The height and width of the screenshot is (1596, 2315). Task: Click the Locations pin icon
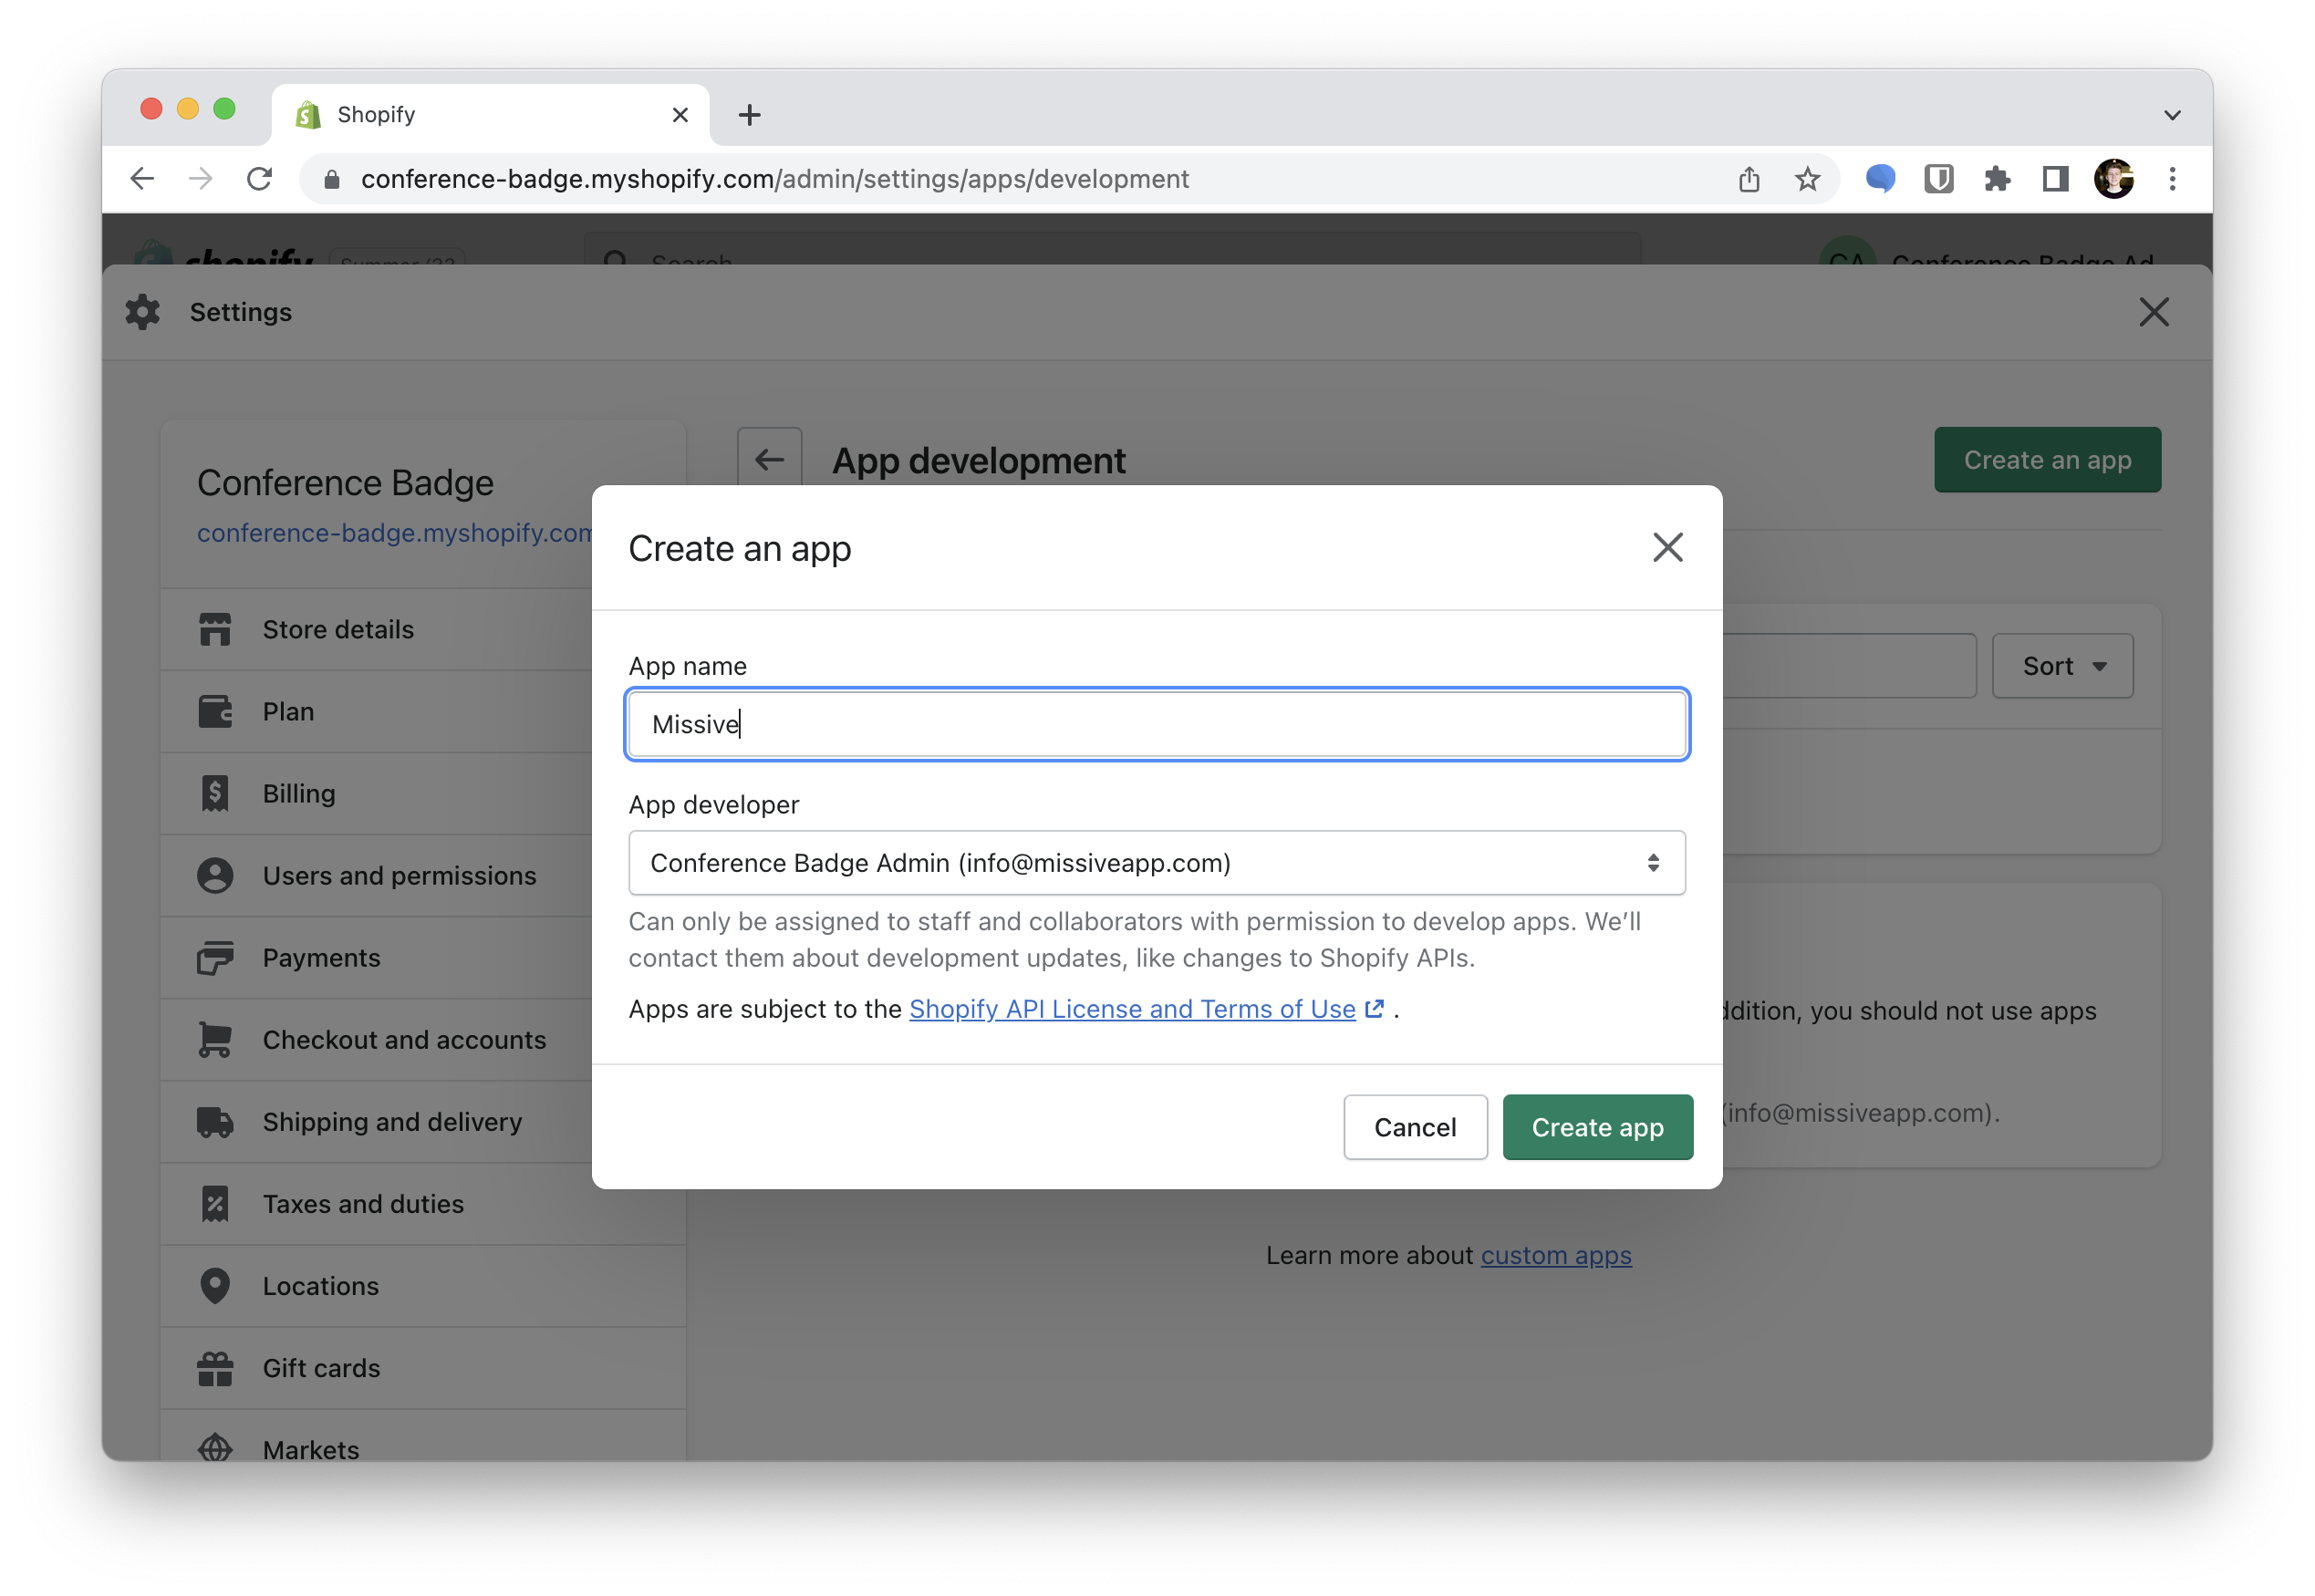(215, 1286)
